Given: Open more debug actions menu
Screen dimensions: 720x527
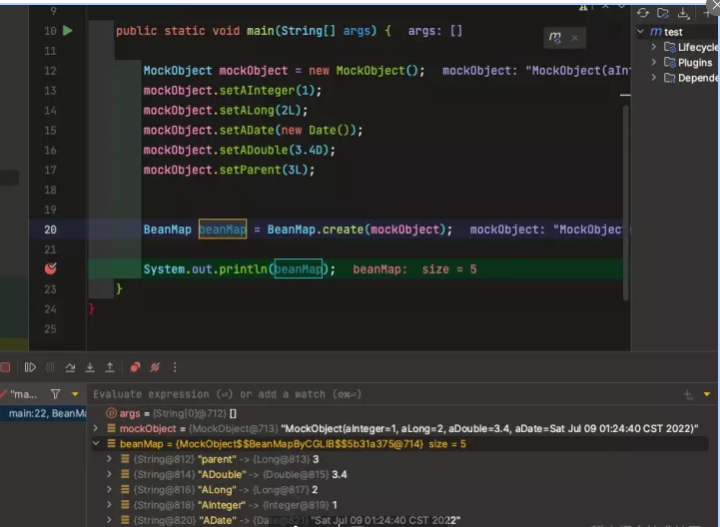Looking at the screenshot, I should tap(175, 367).
